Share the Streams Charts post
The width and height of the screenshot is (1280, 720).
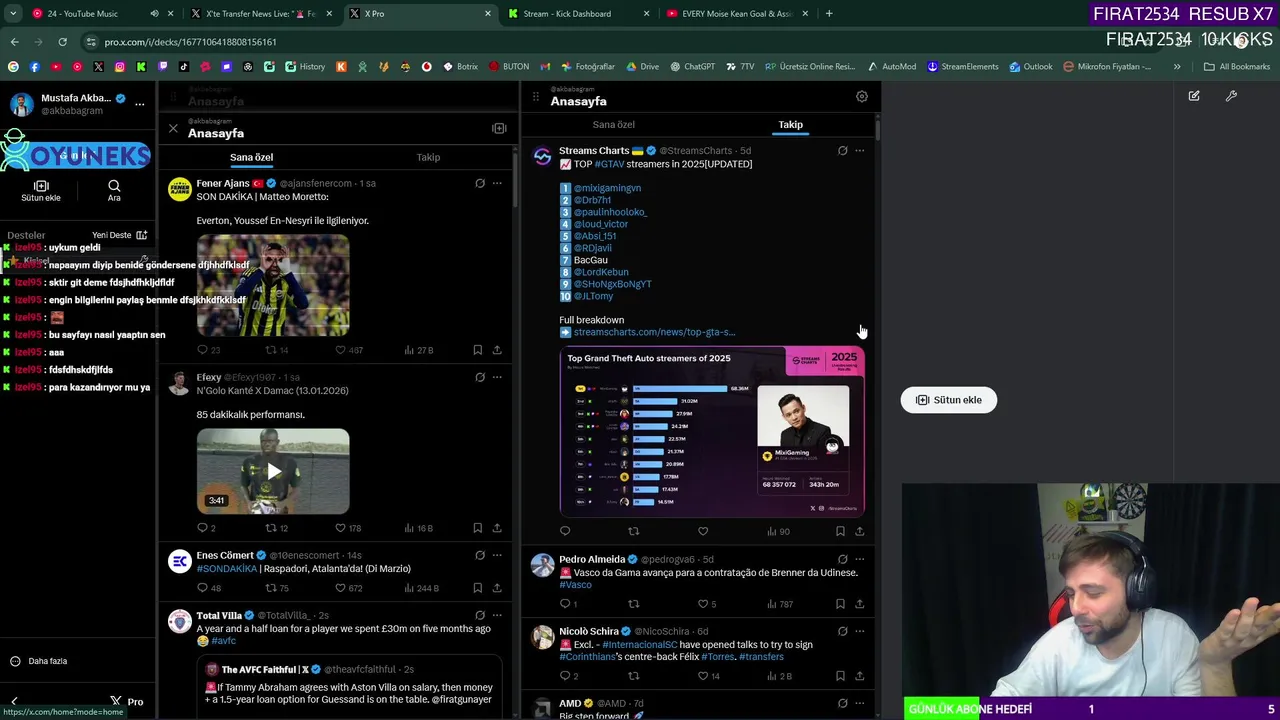(860, 531)
